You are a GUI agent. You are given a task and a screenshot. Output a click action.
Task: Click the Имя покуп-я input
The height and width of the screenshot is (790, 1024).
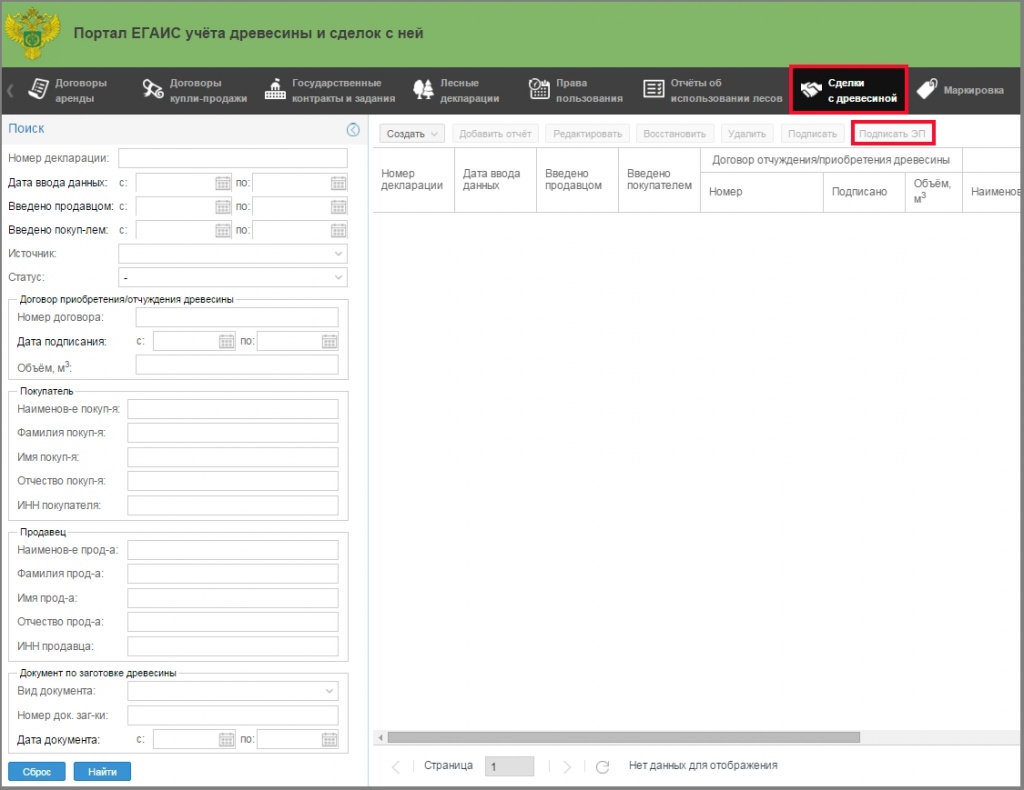[233, 457]
